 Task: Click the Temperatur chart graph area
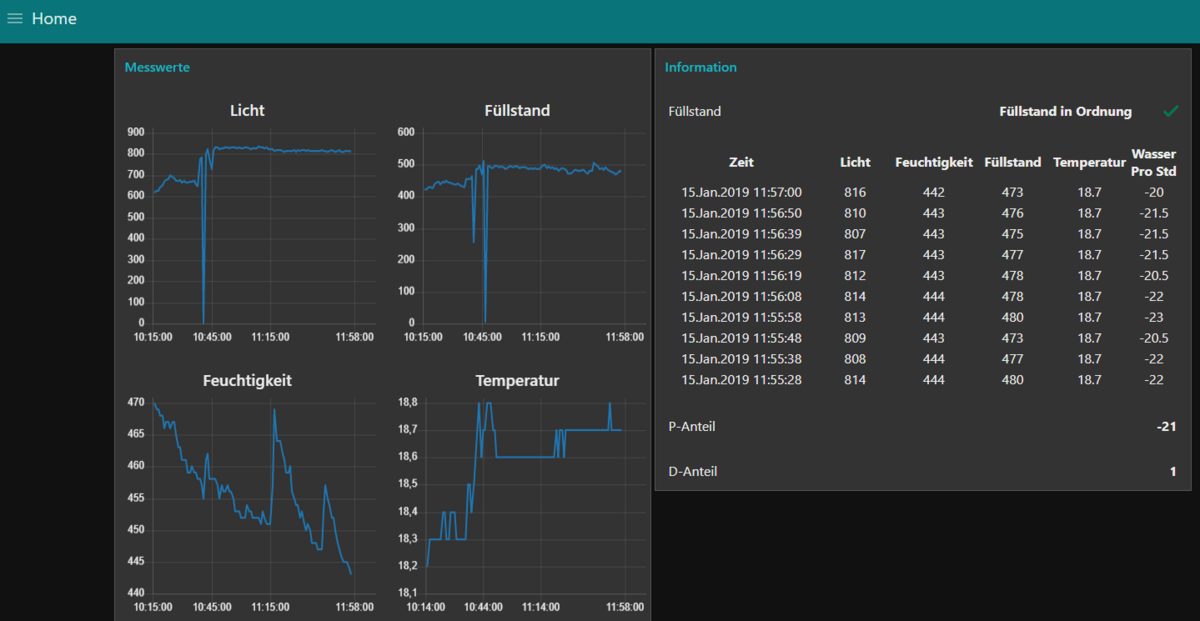tap(520, 497)
